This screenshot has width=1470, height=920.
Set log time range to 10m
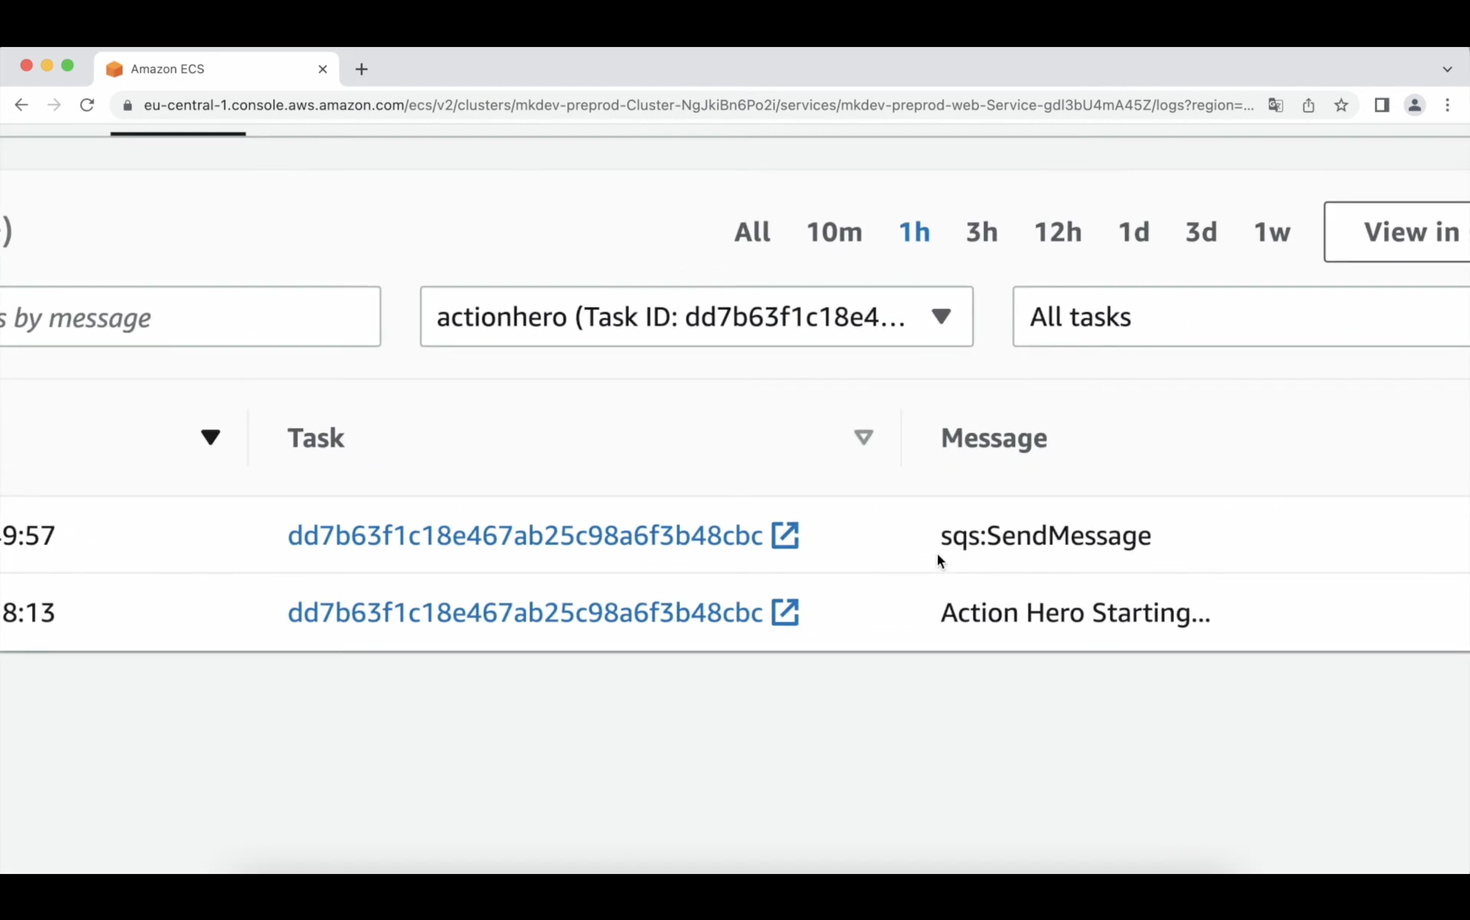pos(834,232)
